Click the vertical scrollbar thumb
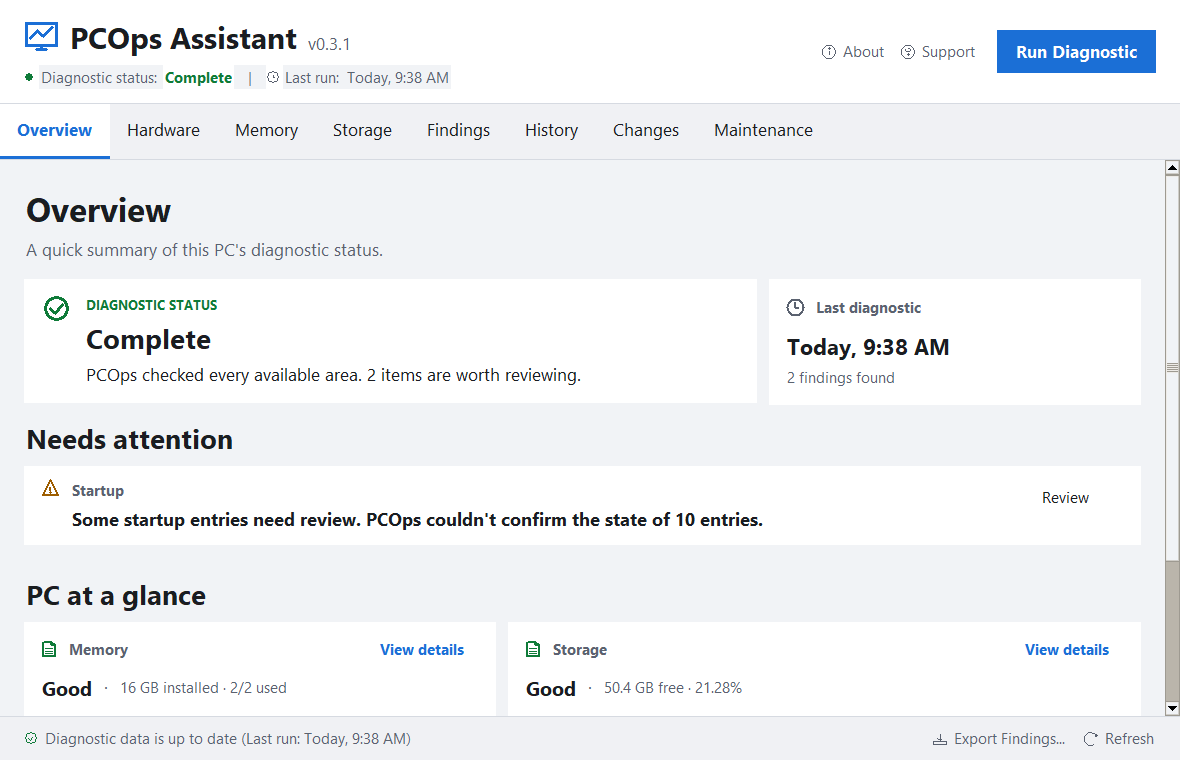Viewport: 1180px width, 760px height. click(x=1172, y=368)
